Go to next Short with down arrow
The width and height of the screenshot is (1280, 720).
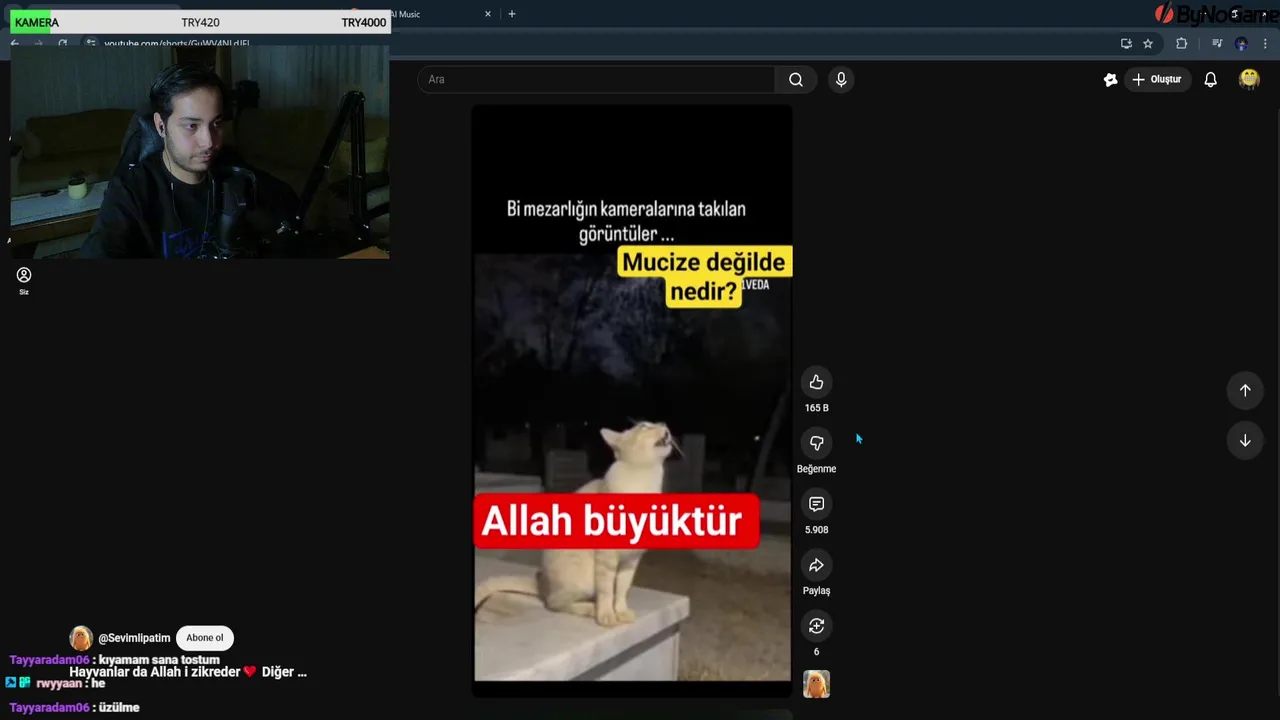pyautogui.click(x=1245, y=440)
